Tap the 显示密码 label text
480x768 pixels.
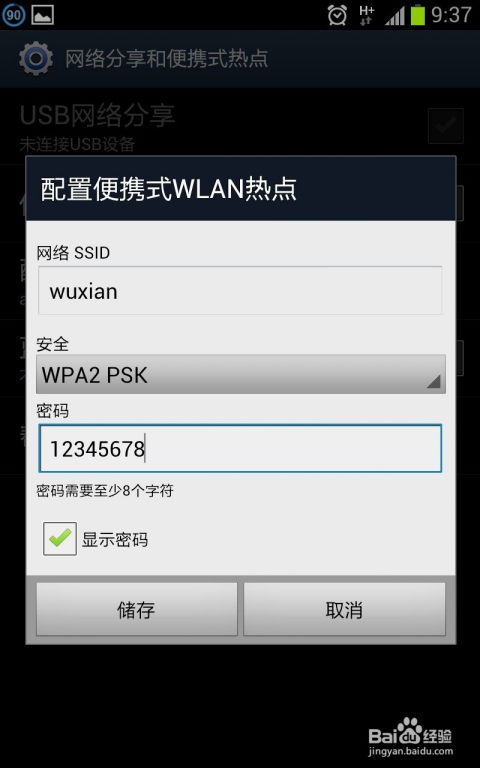pyautogui.click(x=115, y=539)
